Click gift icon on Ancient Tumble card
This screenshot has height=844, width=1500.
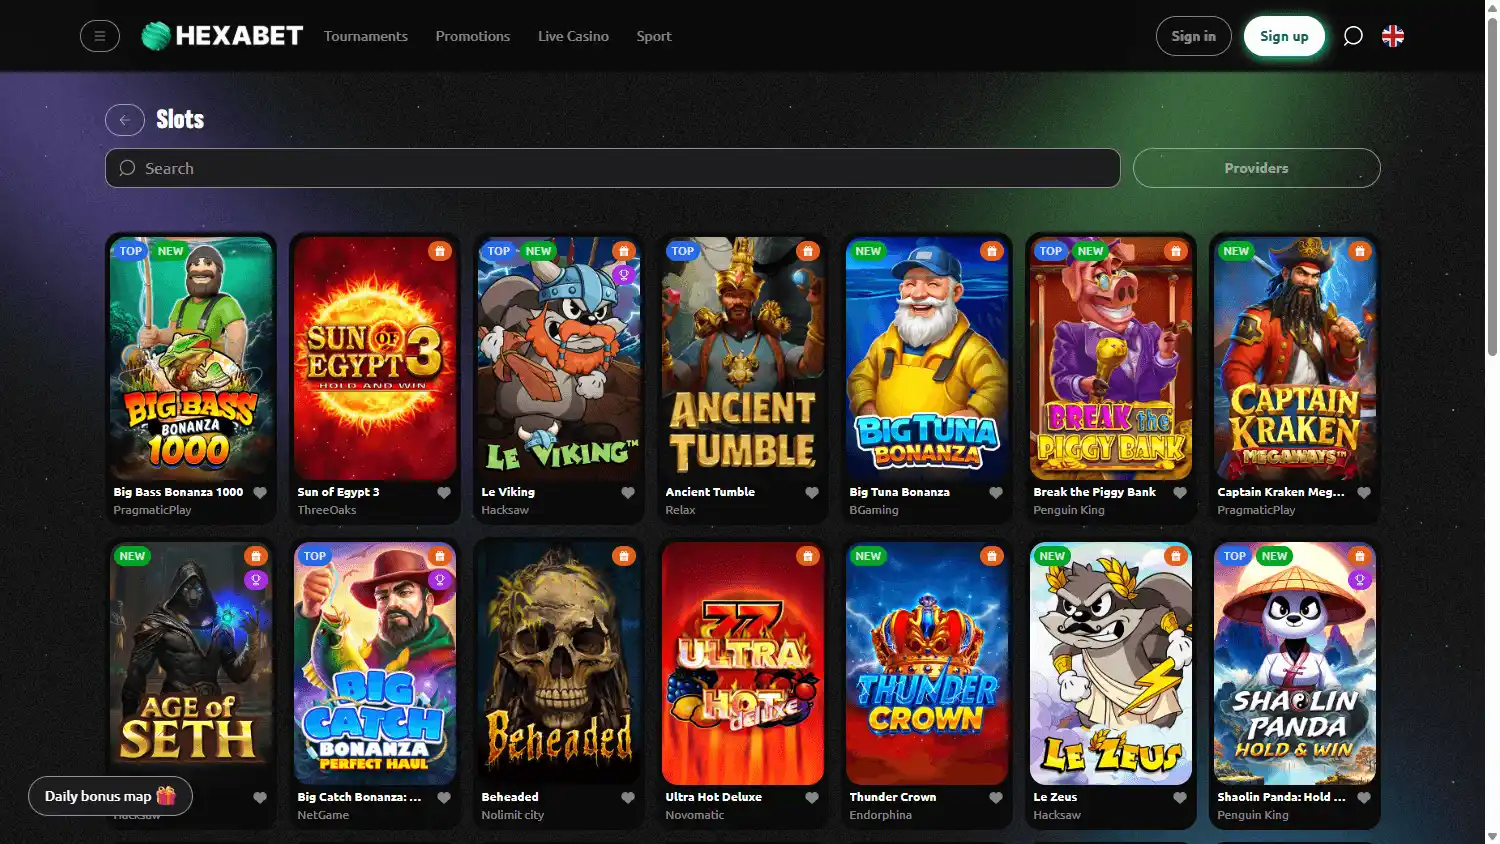808,251
